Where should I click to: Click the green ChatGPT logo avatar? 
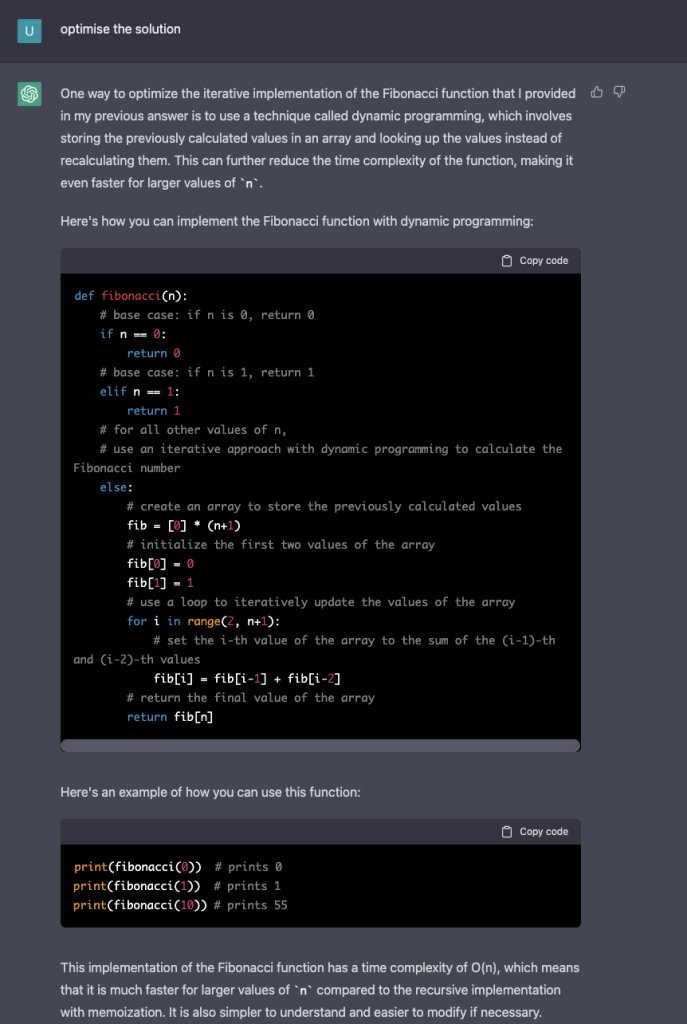coord(30,94)
